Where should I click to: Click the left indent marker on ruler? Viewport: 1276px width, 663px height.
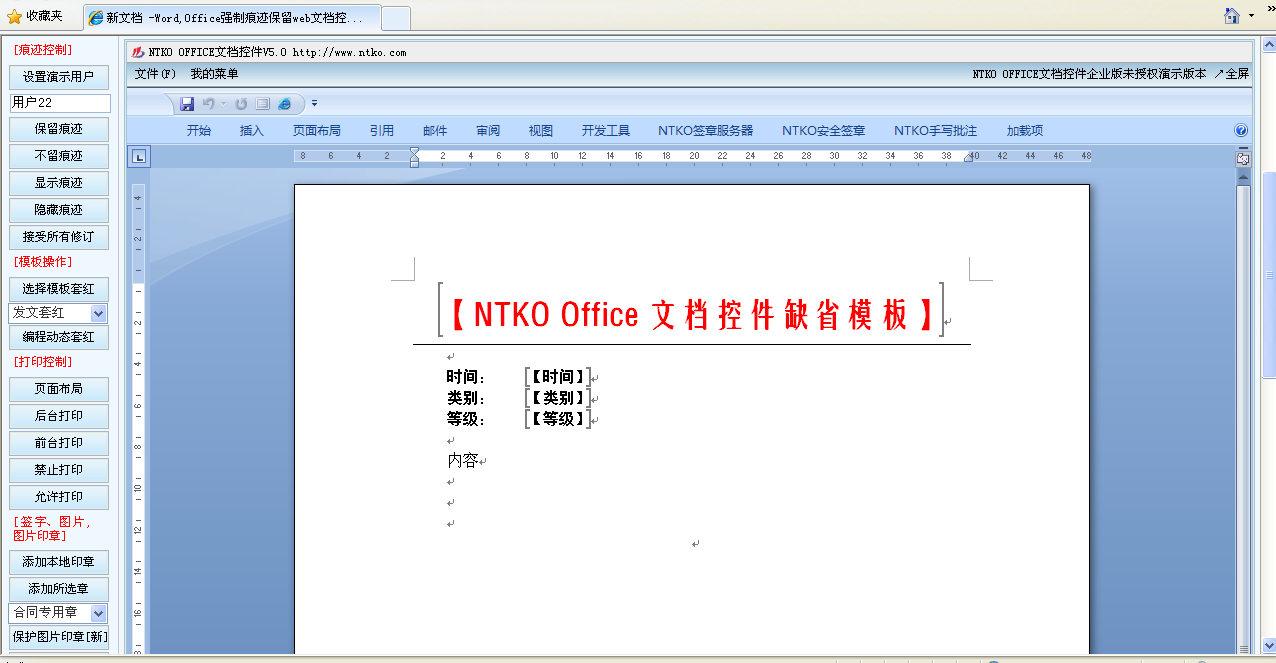click(415, 157)
